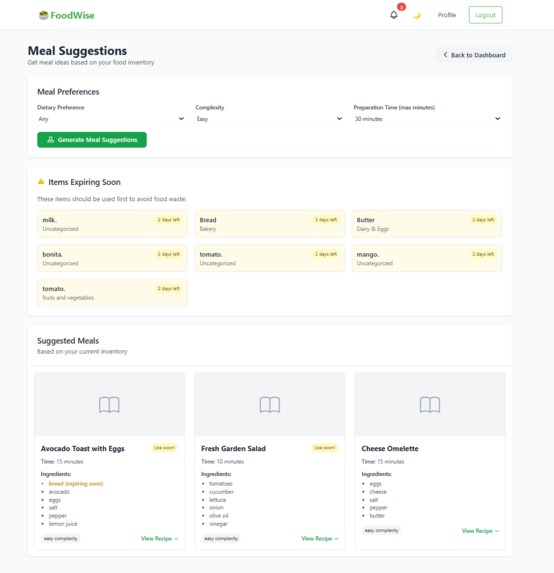Click the bread (expiring soon) ingredient
This screenshot has height=573, width=554.
tap(76, 483)
